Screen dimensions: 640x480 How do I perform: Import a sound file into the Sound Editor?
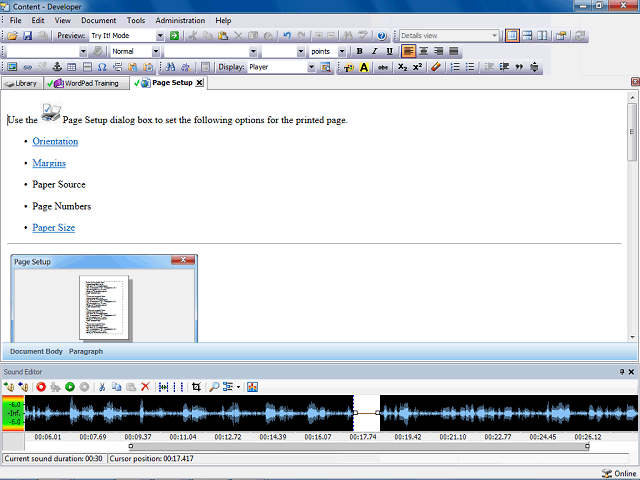pyautogui.click(x=9, y=387)
